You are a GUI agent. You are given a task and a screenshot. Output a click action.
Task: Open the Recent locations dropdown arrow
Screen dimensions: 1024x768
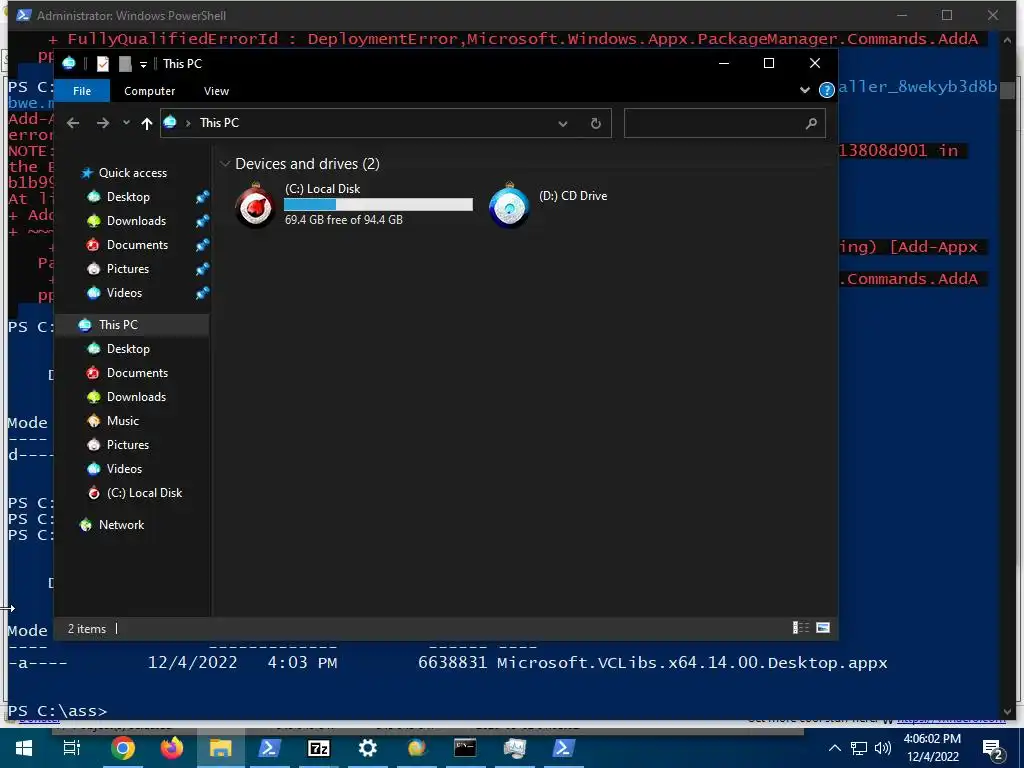click(126, 123)
